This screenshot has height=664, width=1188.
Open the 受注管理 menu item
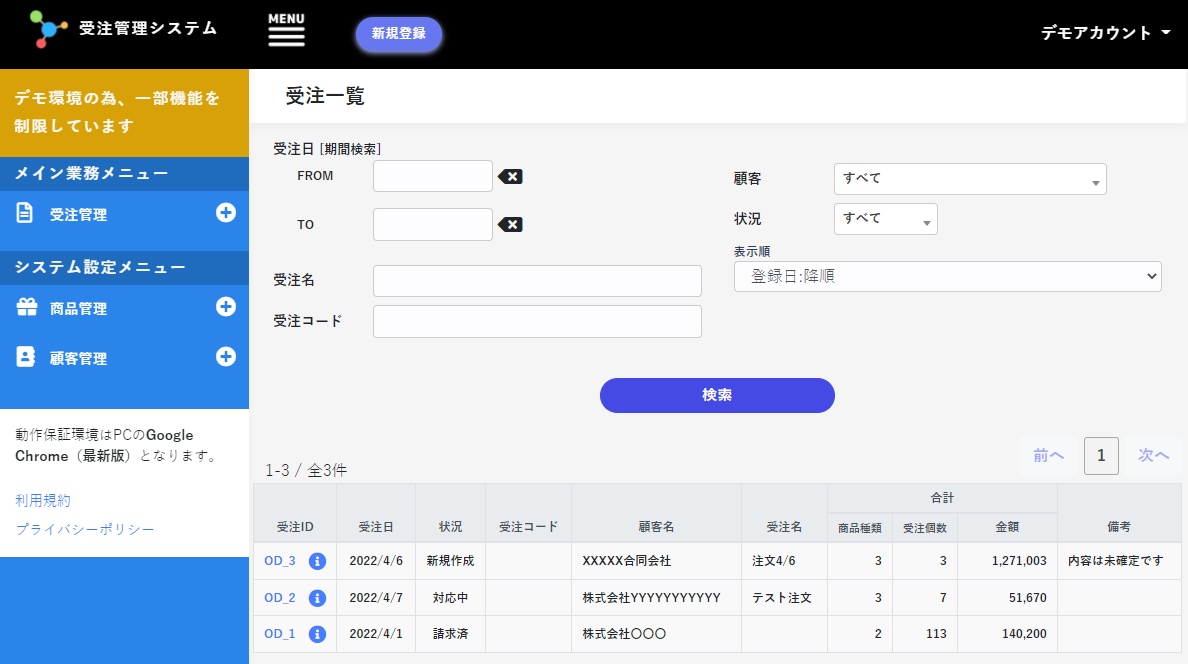click(x=78, y=215)
